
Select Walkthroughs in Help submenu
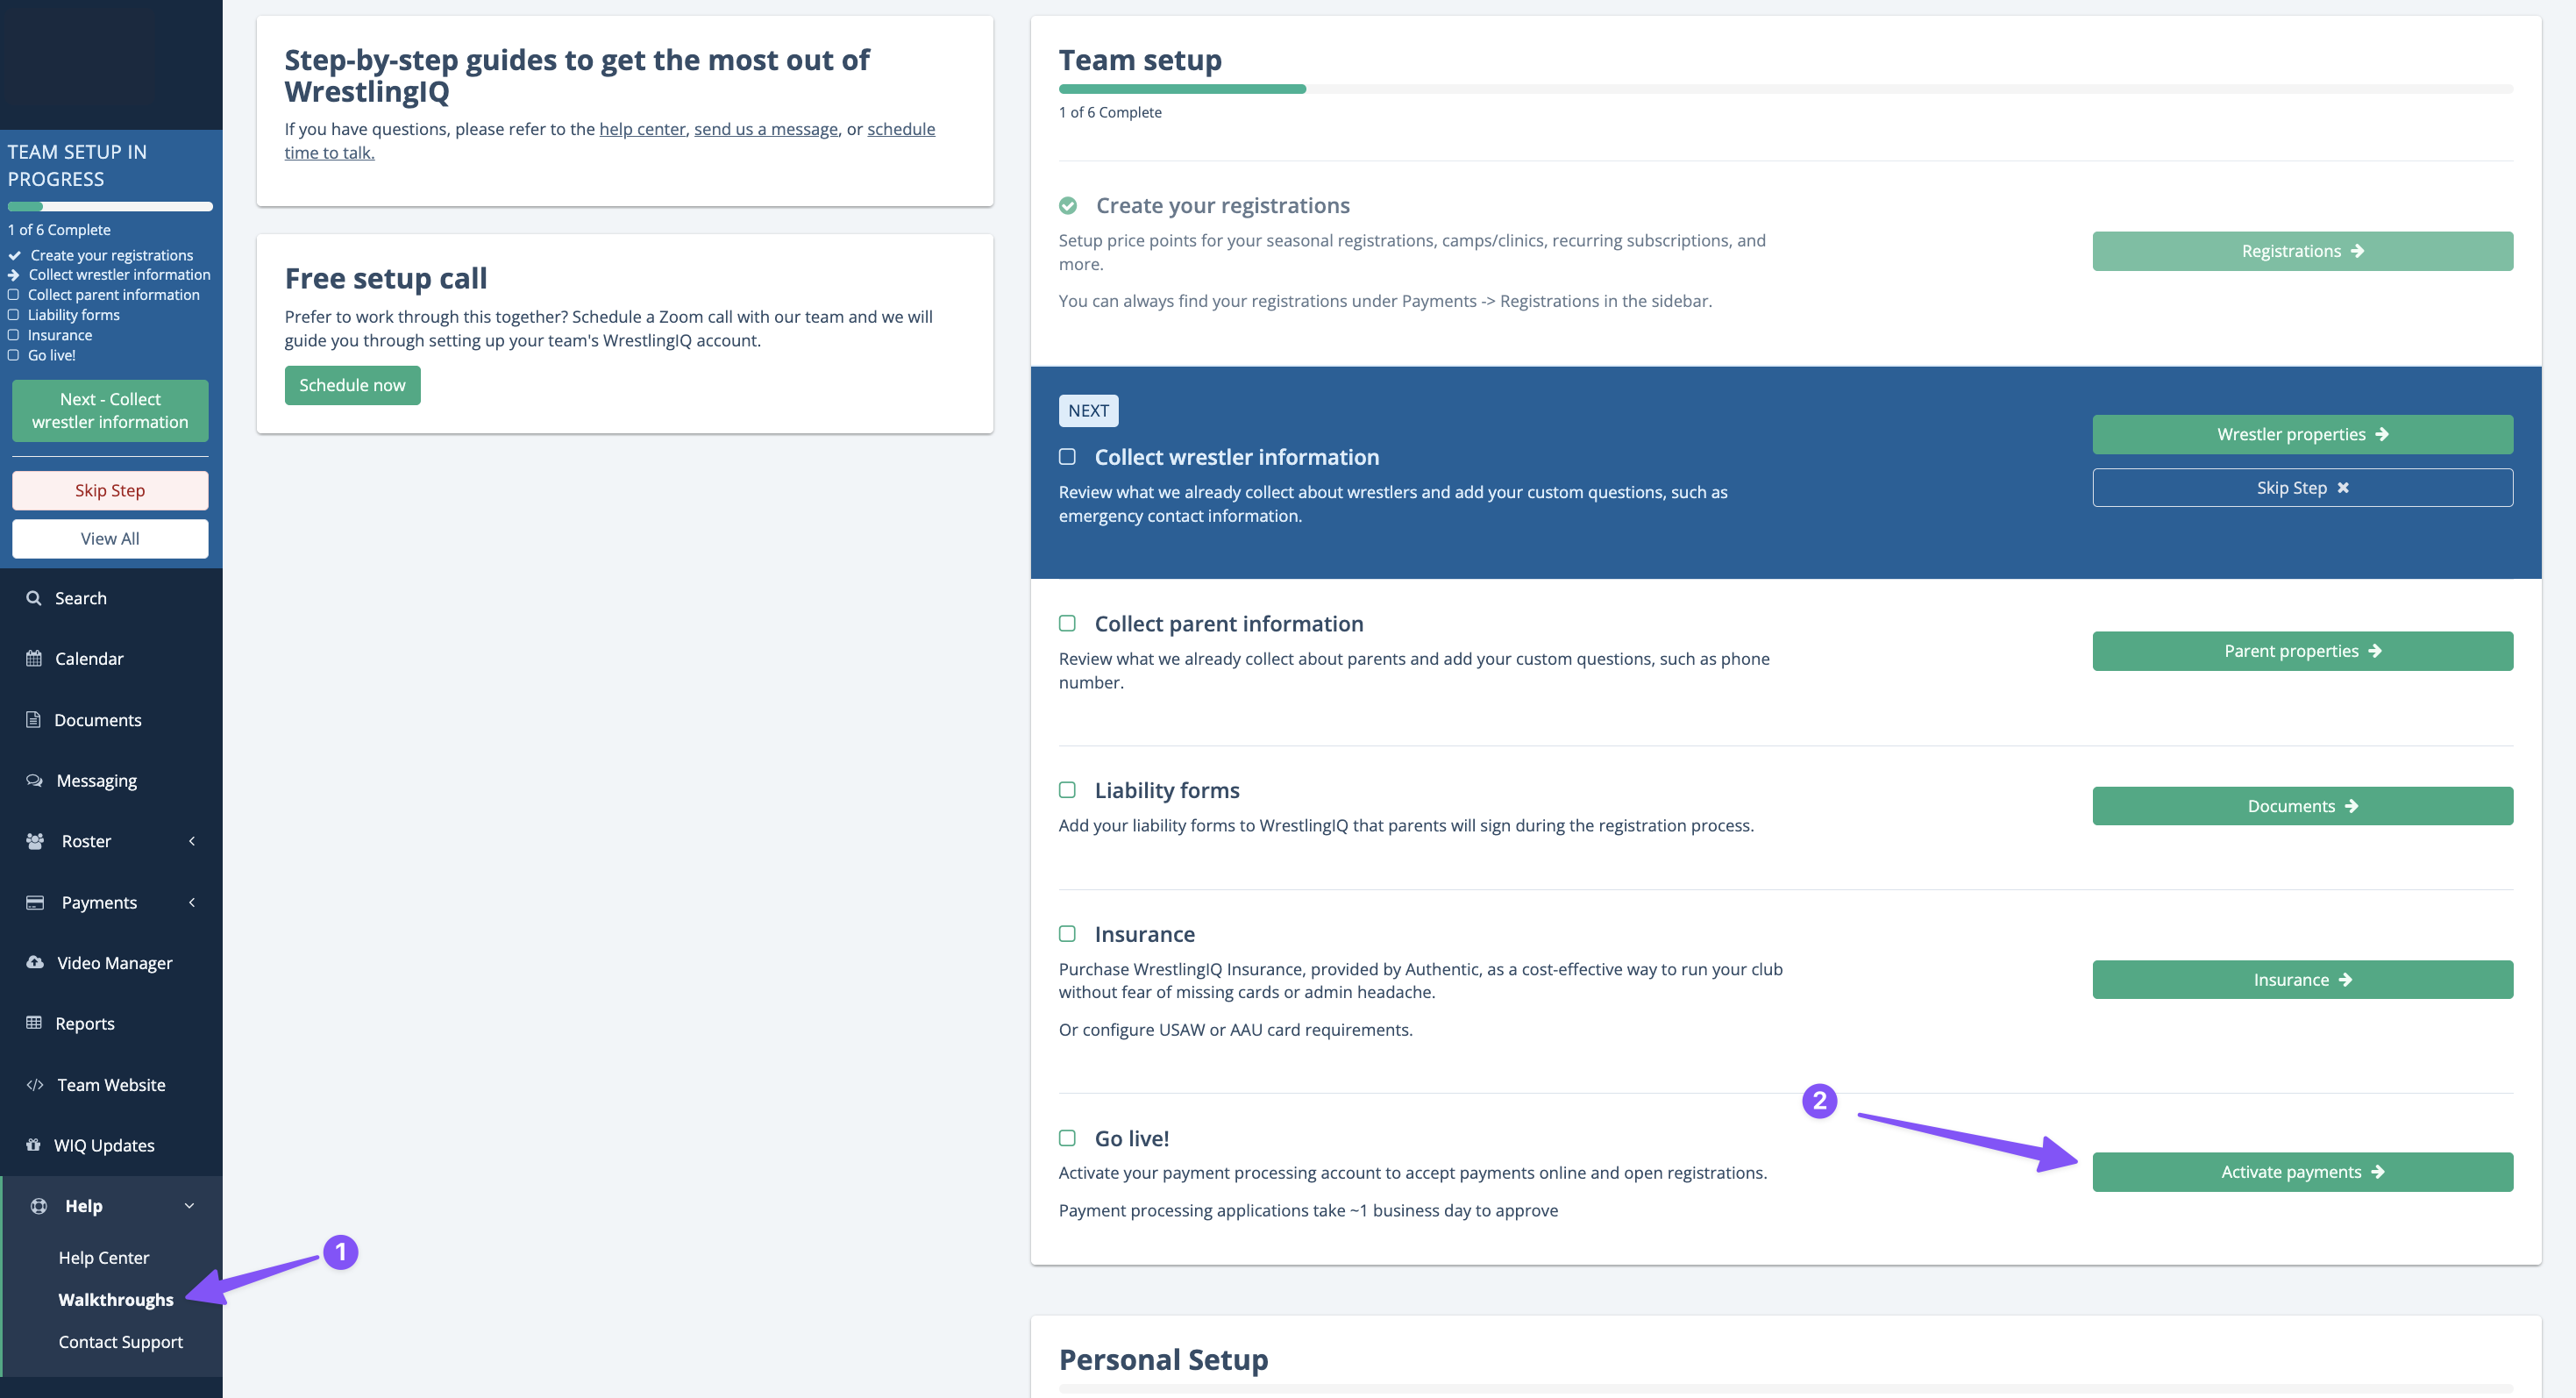coord(116,1300)
